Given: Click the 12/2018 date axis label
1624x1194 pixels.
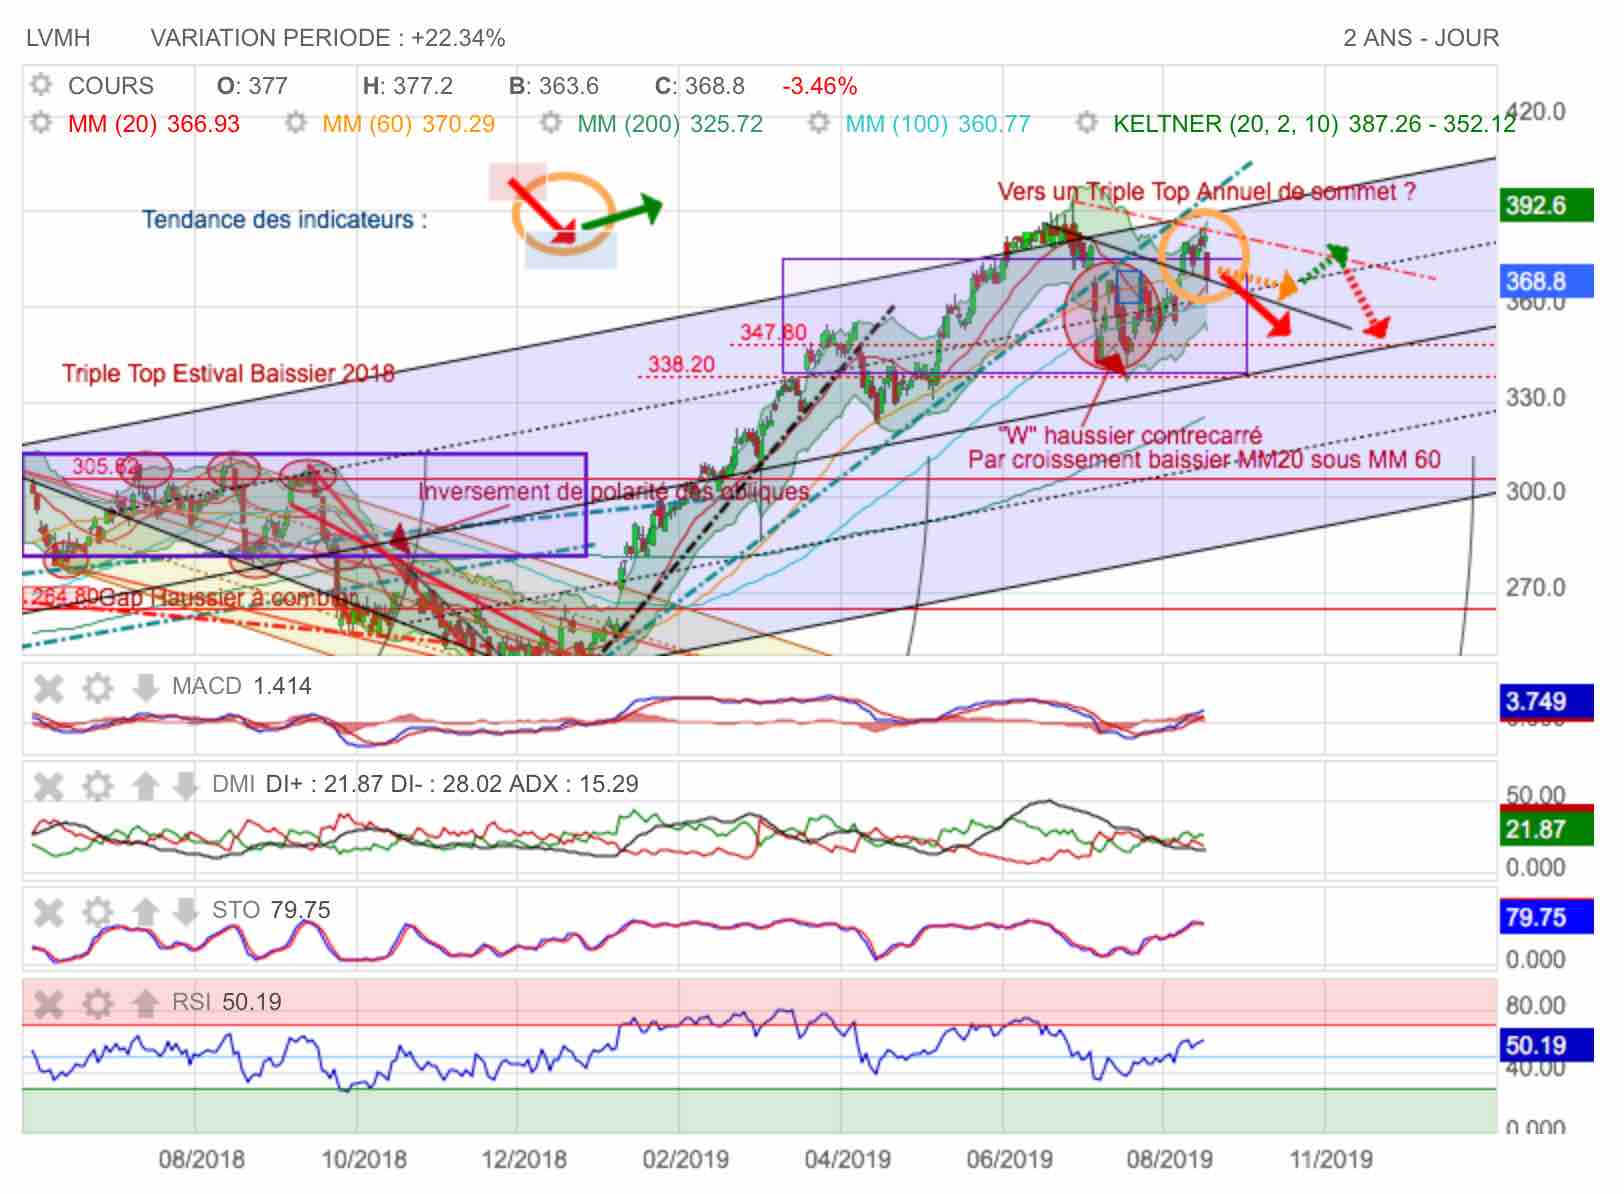Looking at the screenshot, I should click(524, 1160).
